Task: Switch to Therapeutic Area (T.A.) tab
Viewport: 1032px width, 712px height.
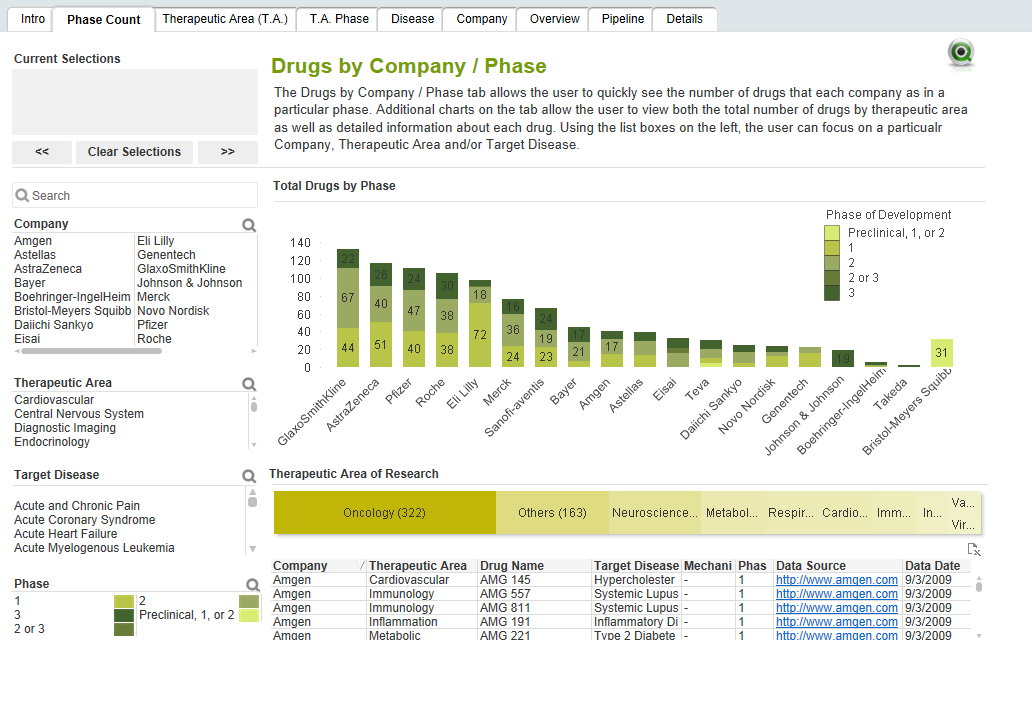Action: [225, 19]
